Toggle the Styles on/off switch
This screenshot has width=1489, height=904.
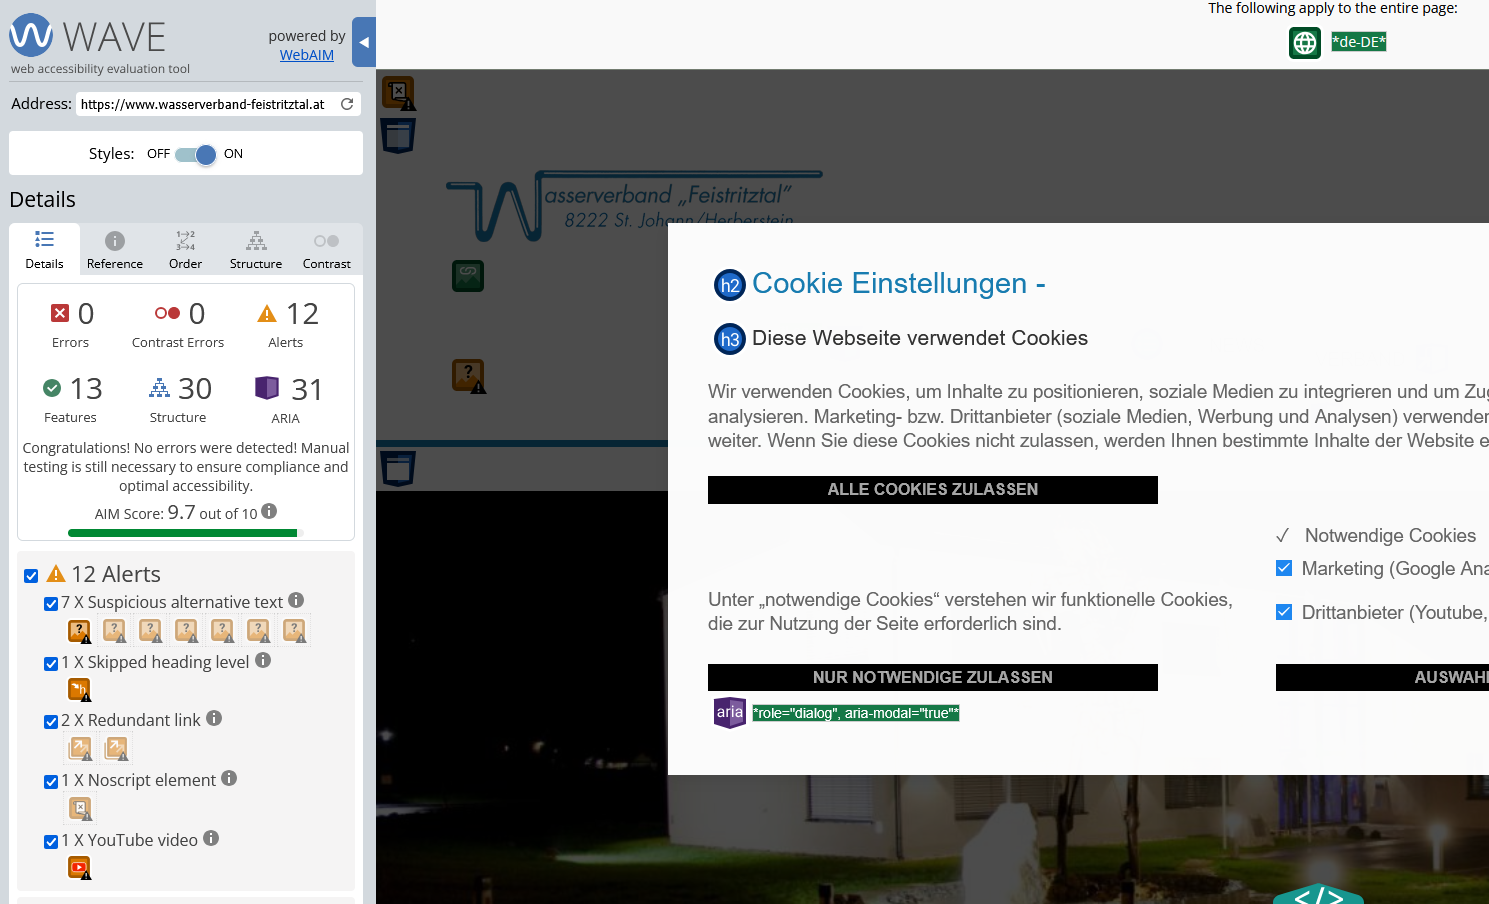196,154
